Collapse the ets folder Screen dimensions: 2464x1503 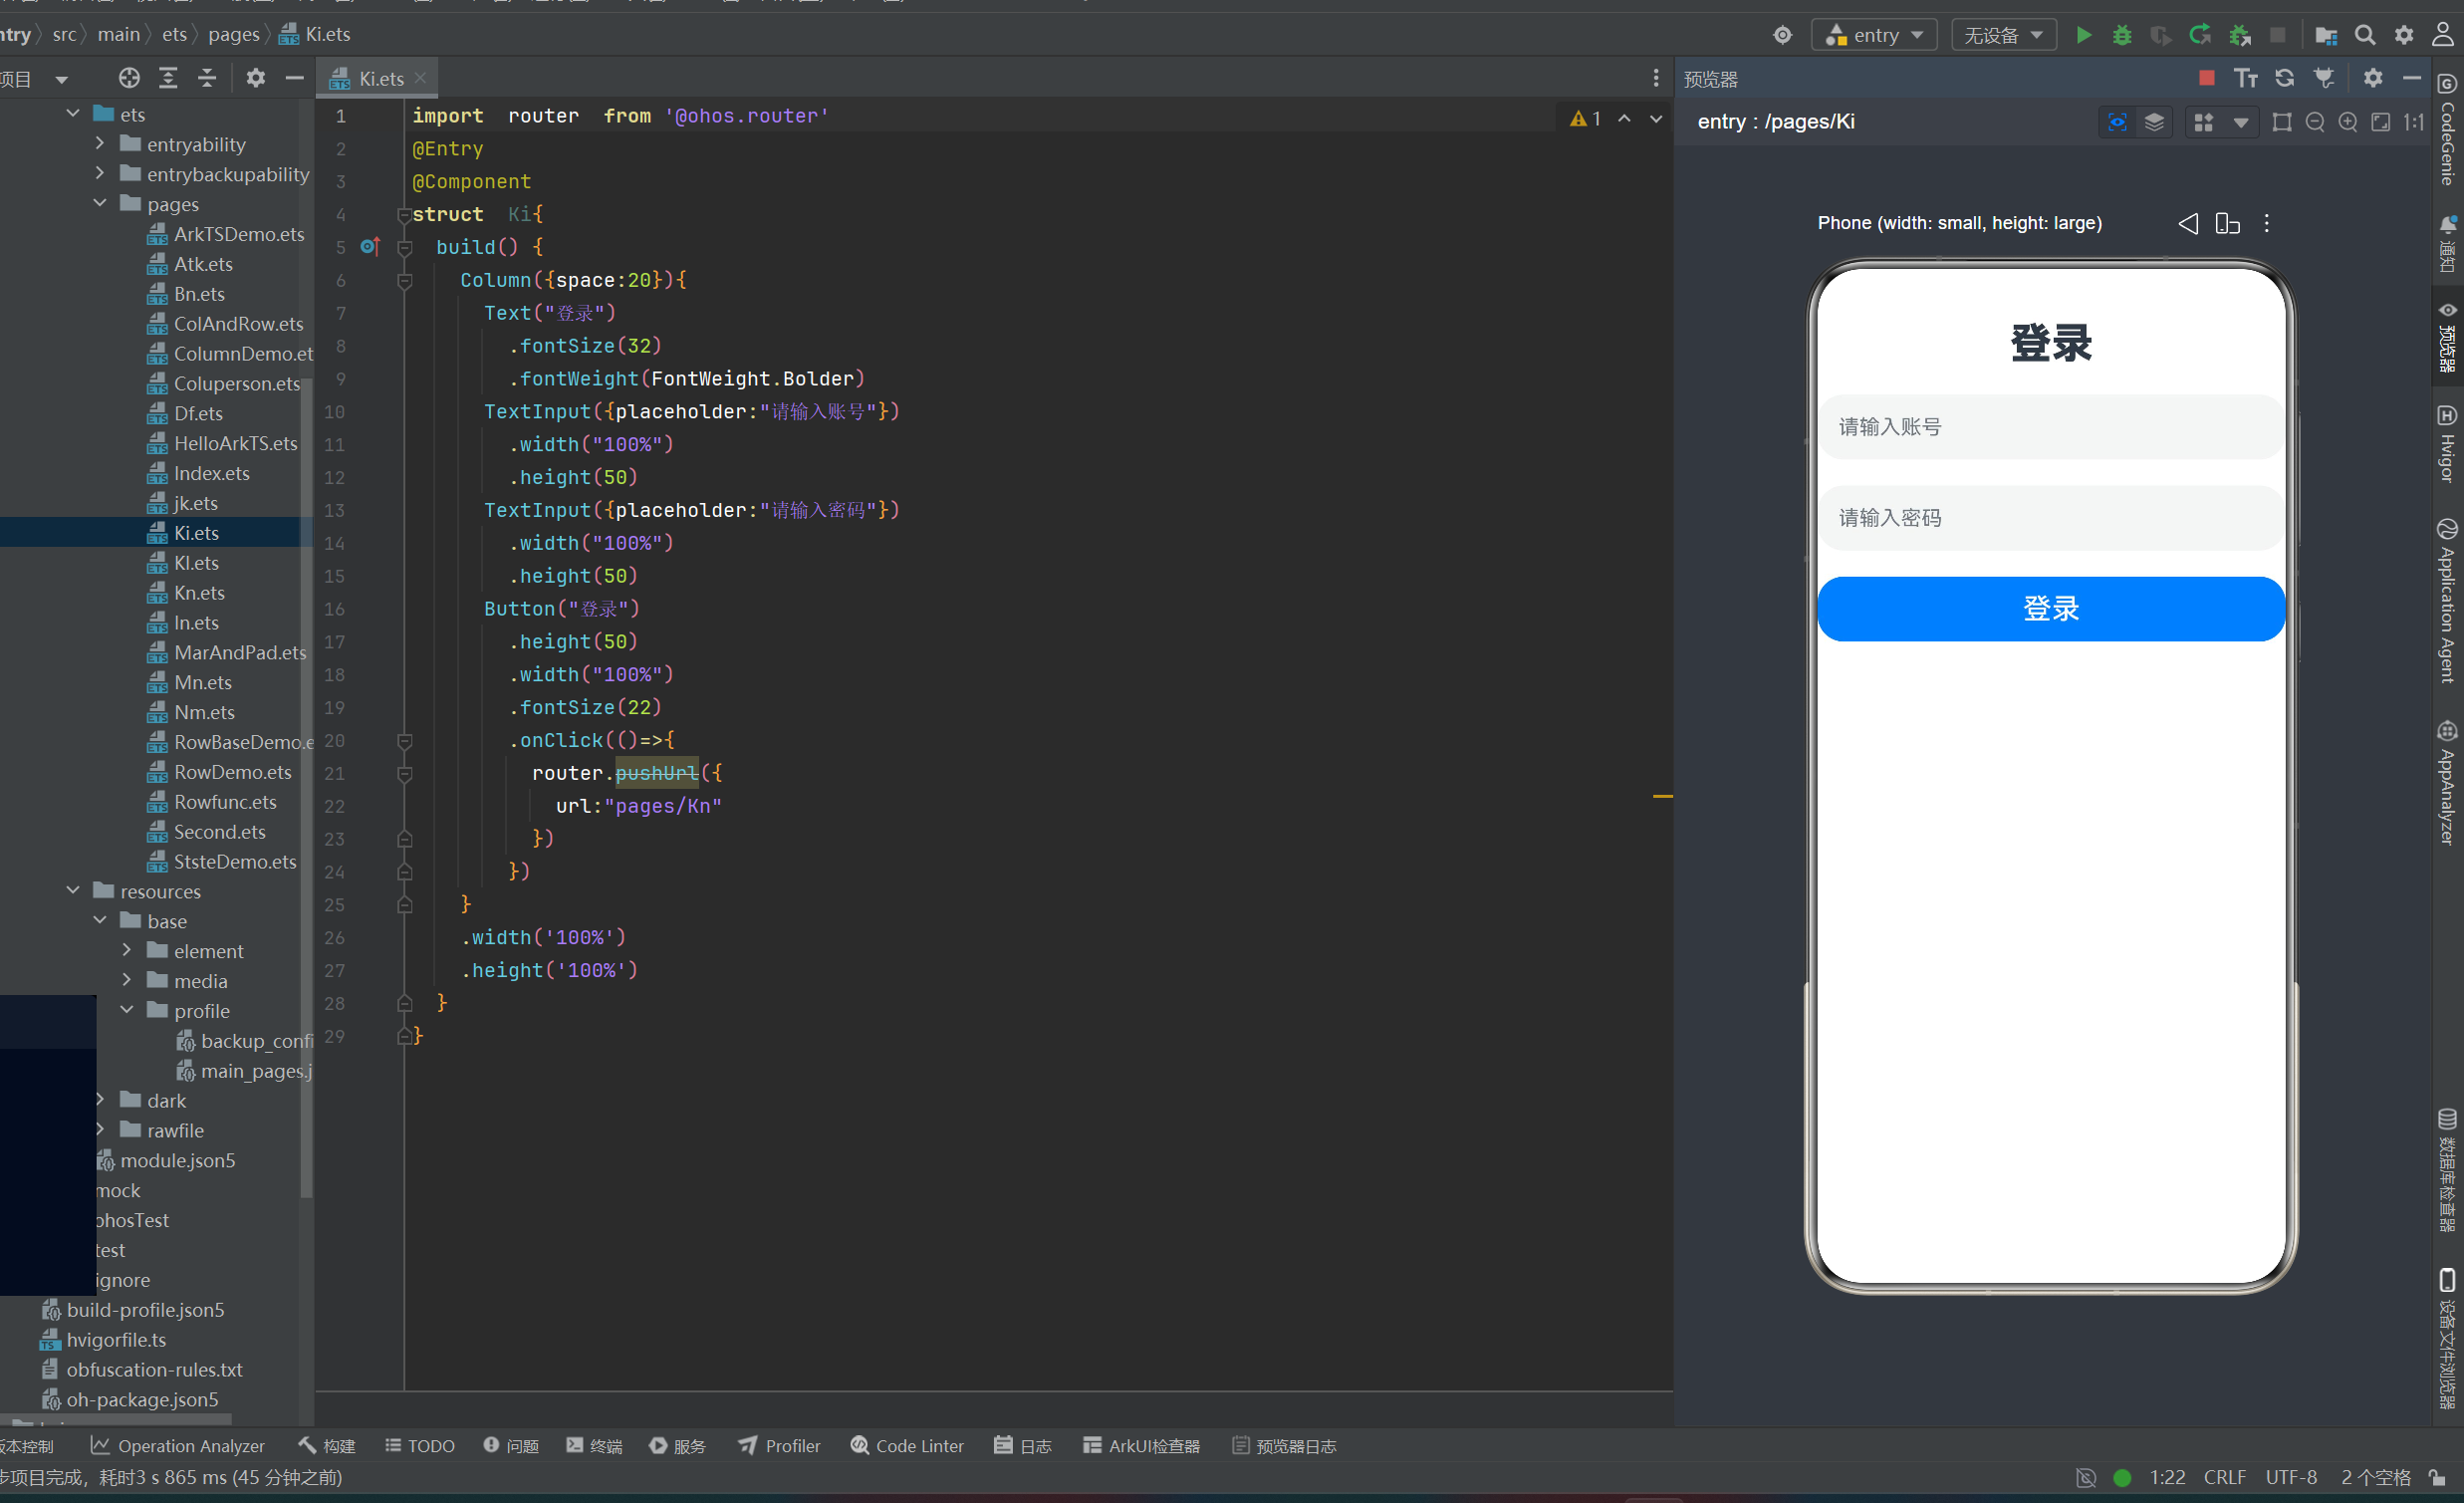(73, 114)
